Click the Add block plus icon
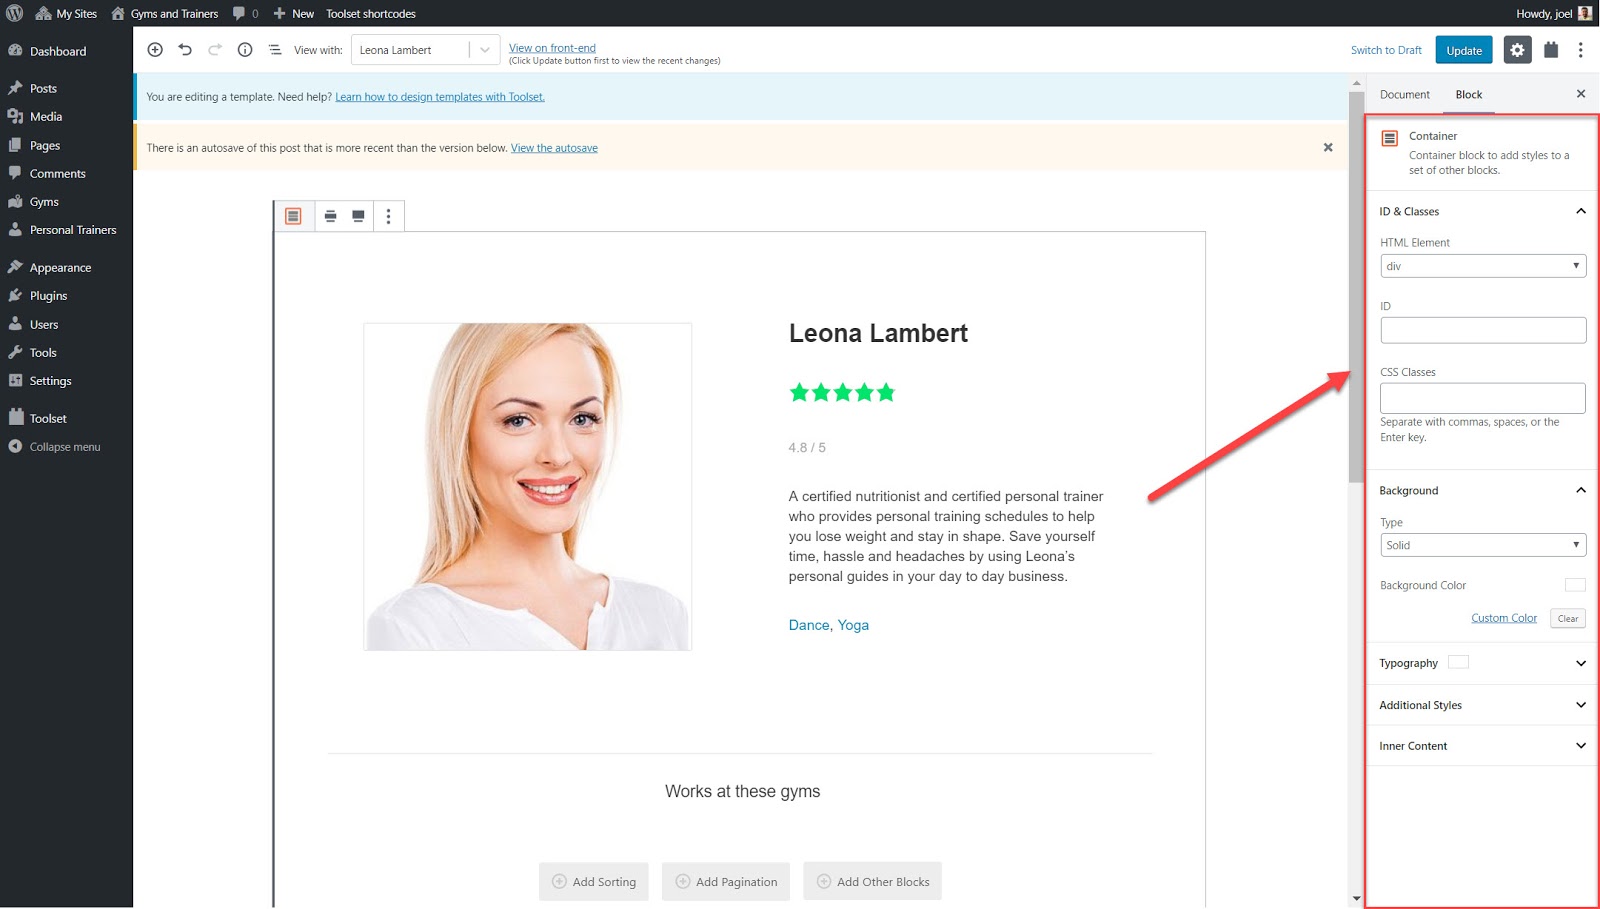 pyautogui.click(x=155, y=50)
